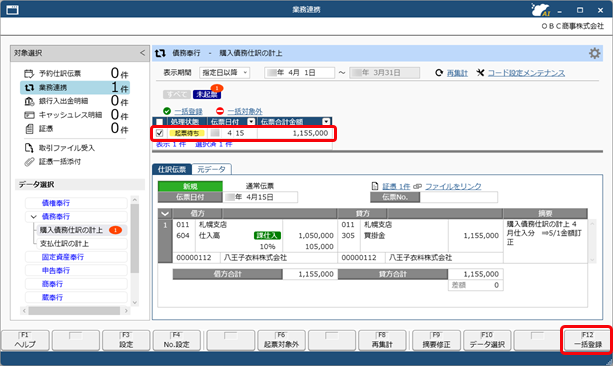The image size is (613, 366).
Task: Click the ファイルをリンク link
Action: click(x=453, y=187)
